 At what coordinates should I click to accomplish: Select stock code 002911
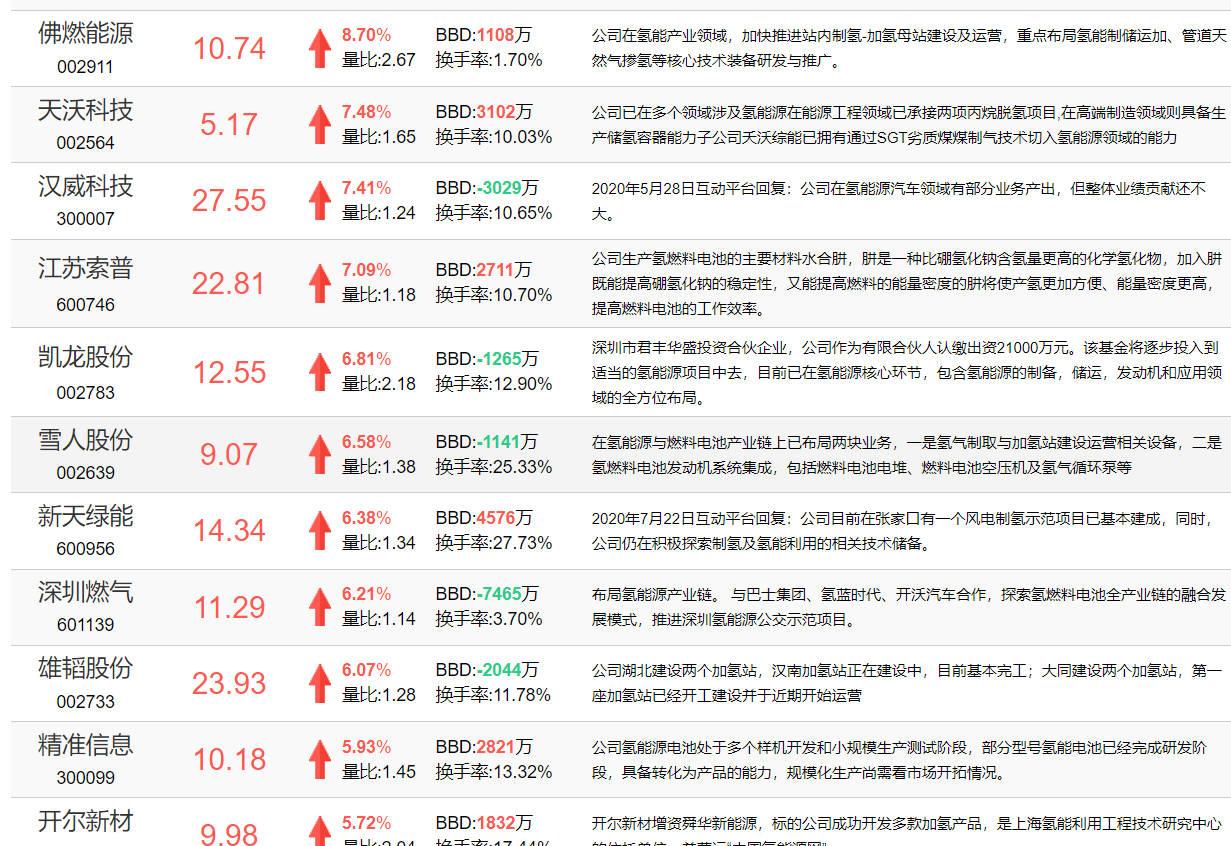[x=85, y=67]
